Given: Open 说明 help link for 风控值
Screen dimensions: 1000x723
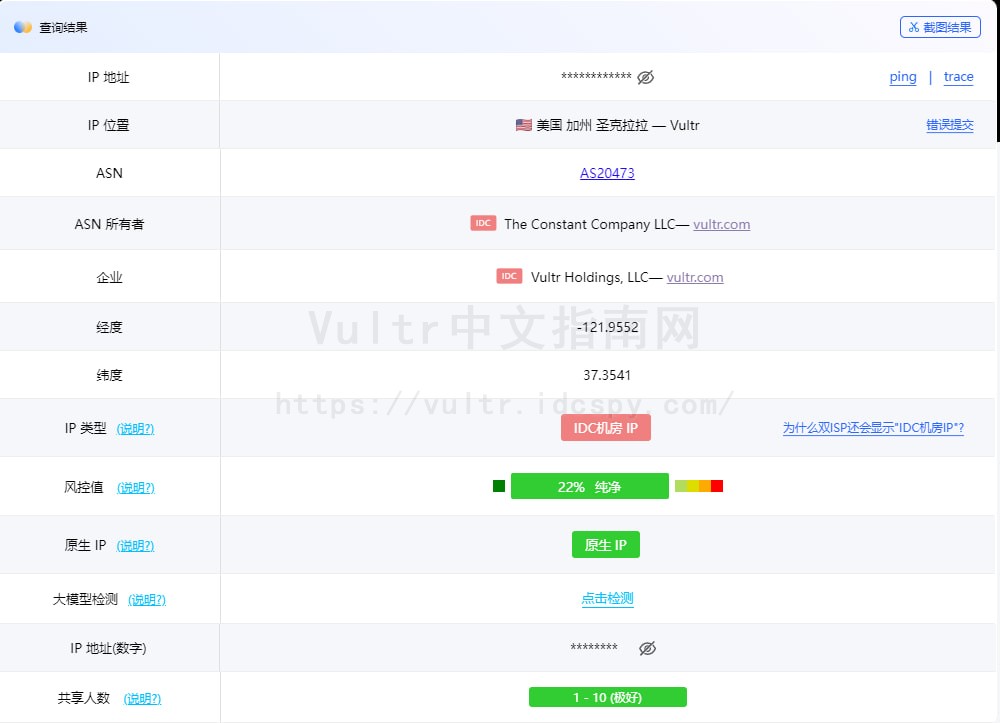Looking at the screenshot, I should [136, 488].
